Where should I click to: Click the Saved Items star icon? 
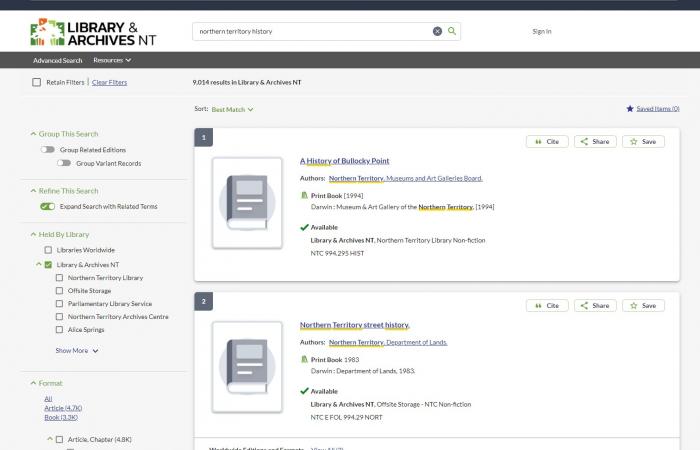tap(630, 108)
